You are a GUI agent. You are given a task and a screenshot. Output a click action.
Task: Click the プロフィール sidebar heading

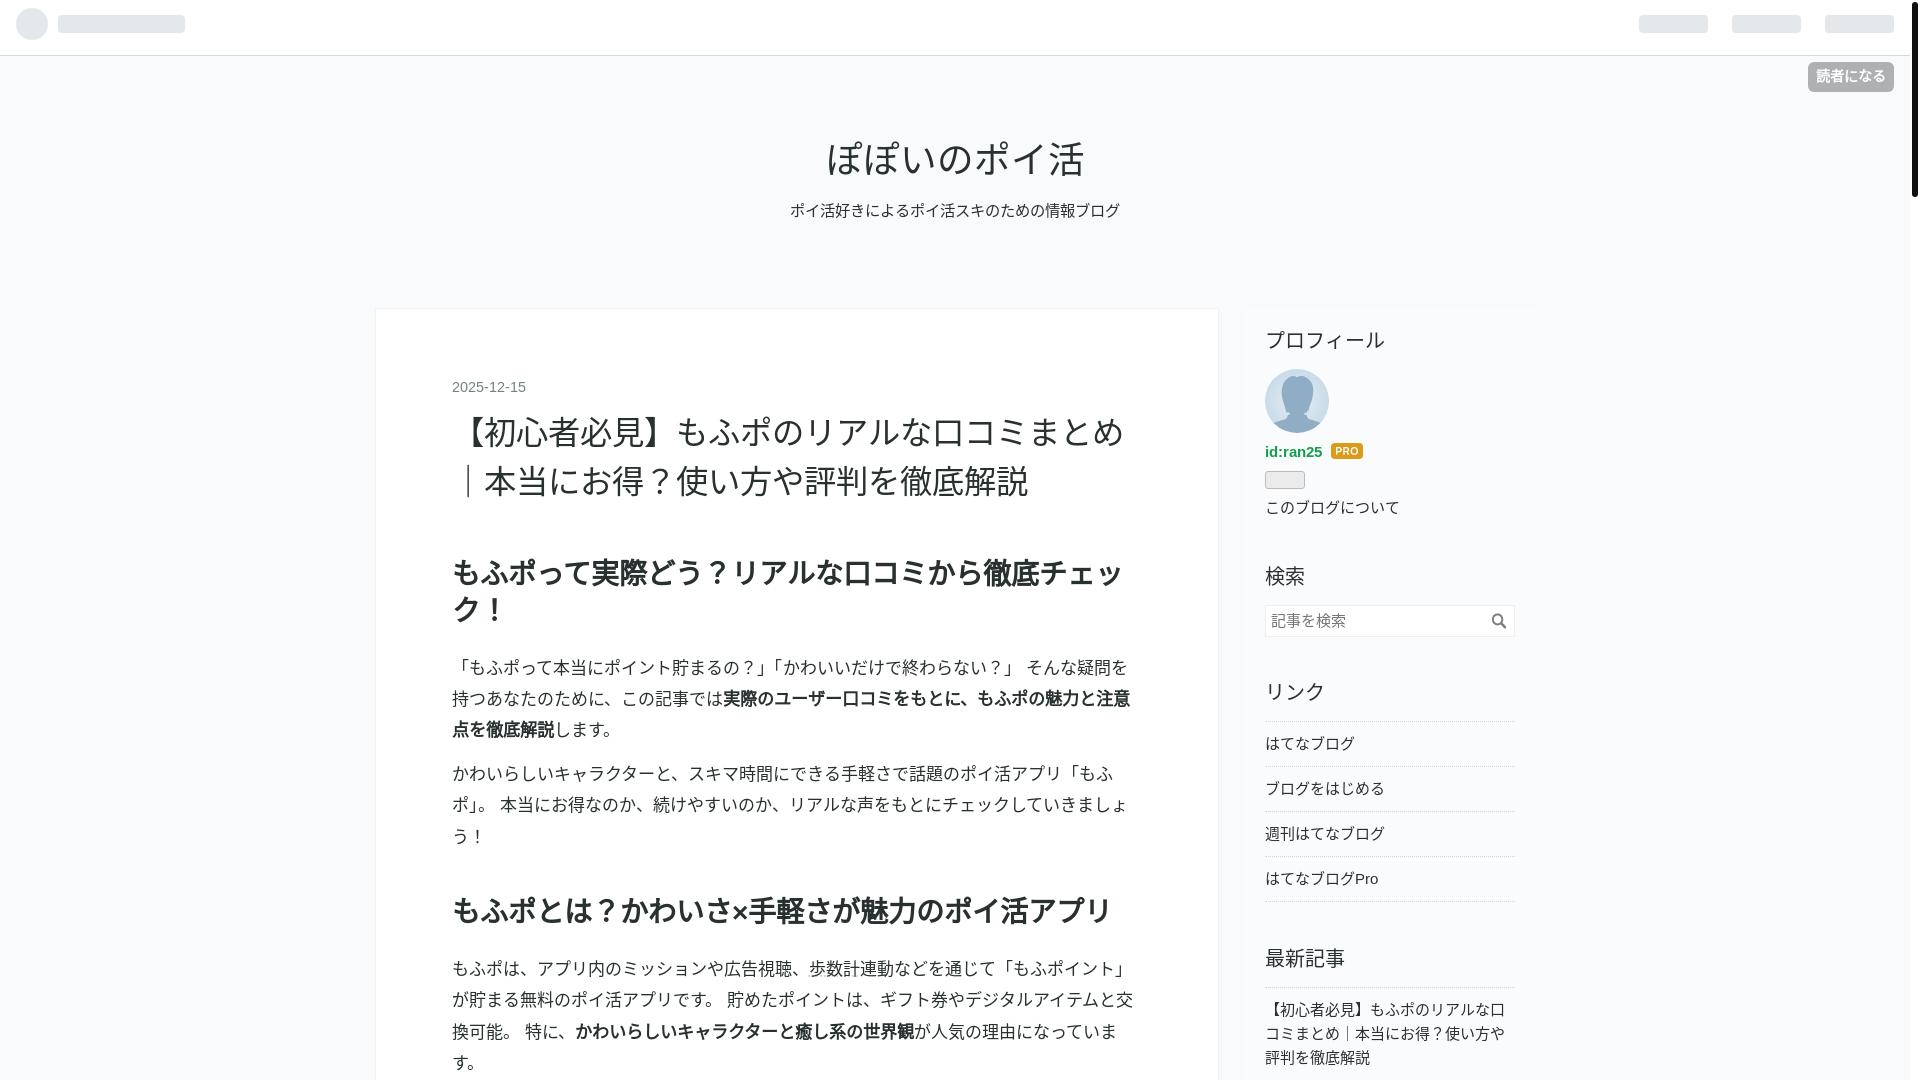[1325, 340]
